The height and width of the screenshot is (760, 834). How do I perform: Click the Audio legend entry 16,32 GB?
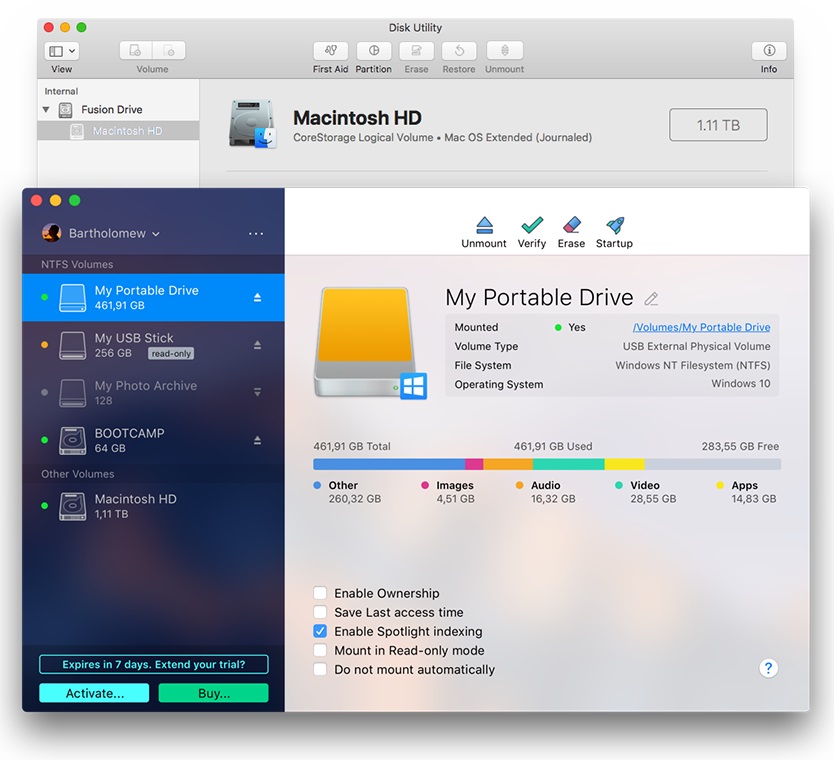click(x=546, y=492)
